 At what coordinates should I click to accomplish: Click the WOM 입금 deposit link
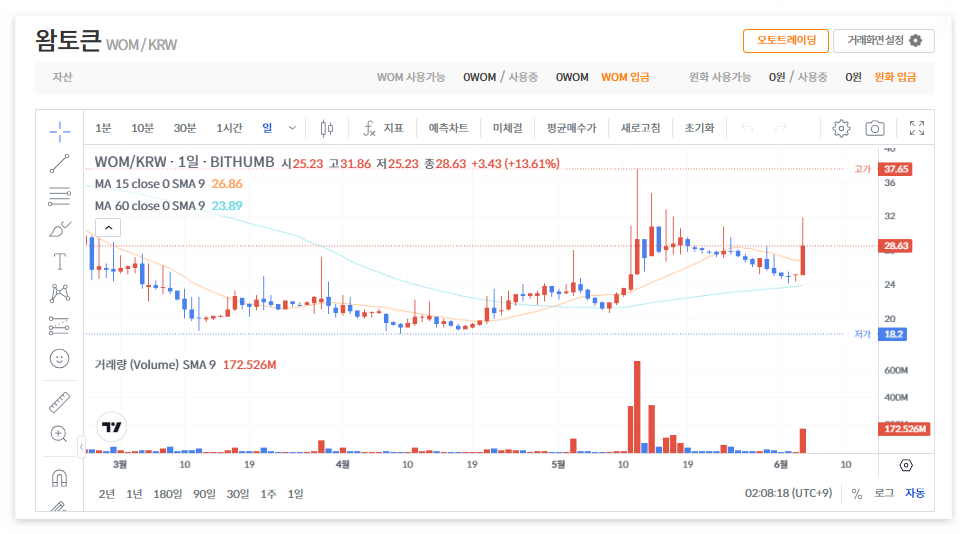coord(625,77)
